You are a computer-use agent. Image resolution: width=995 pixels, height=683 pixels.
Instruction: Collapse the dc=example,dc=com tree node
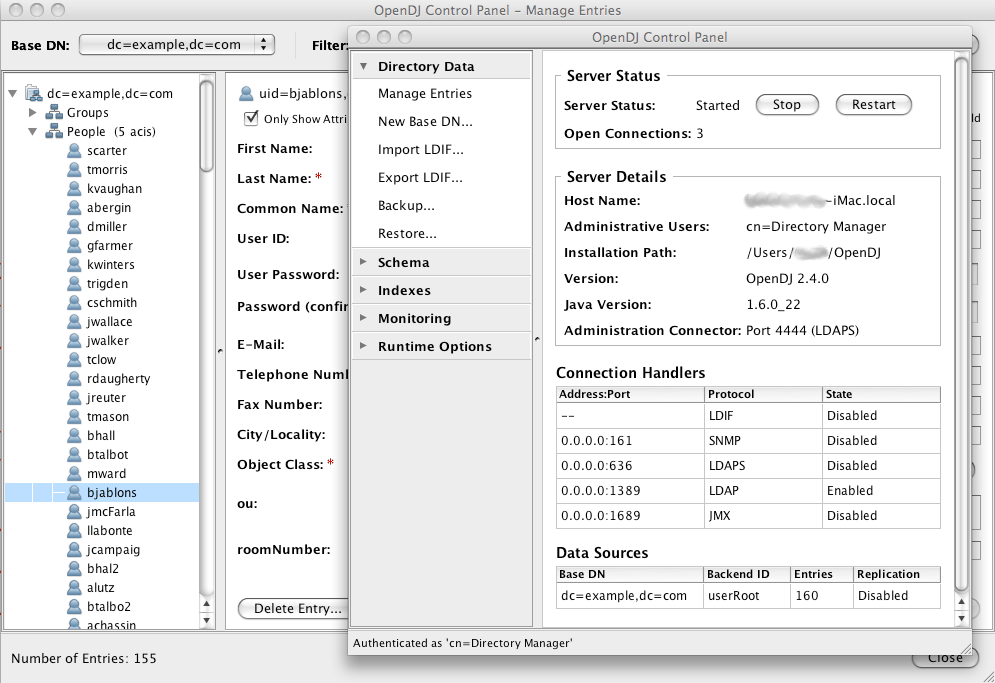pos(13,93)
